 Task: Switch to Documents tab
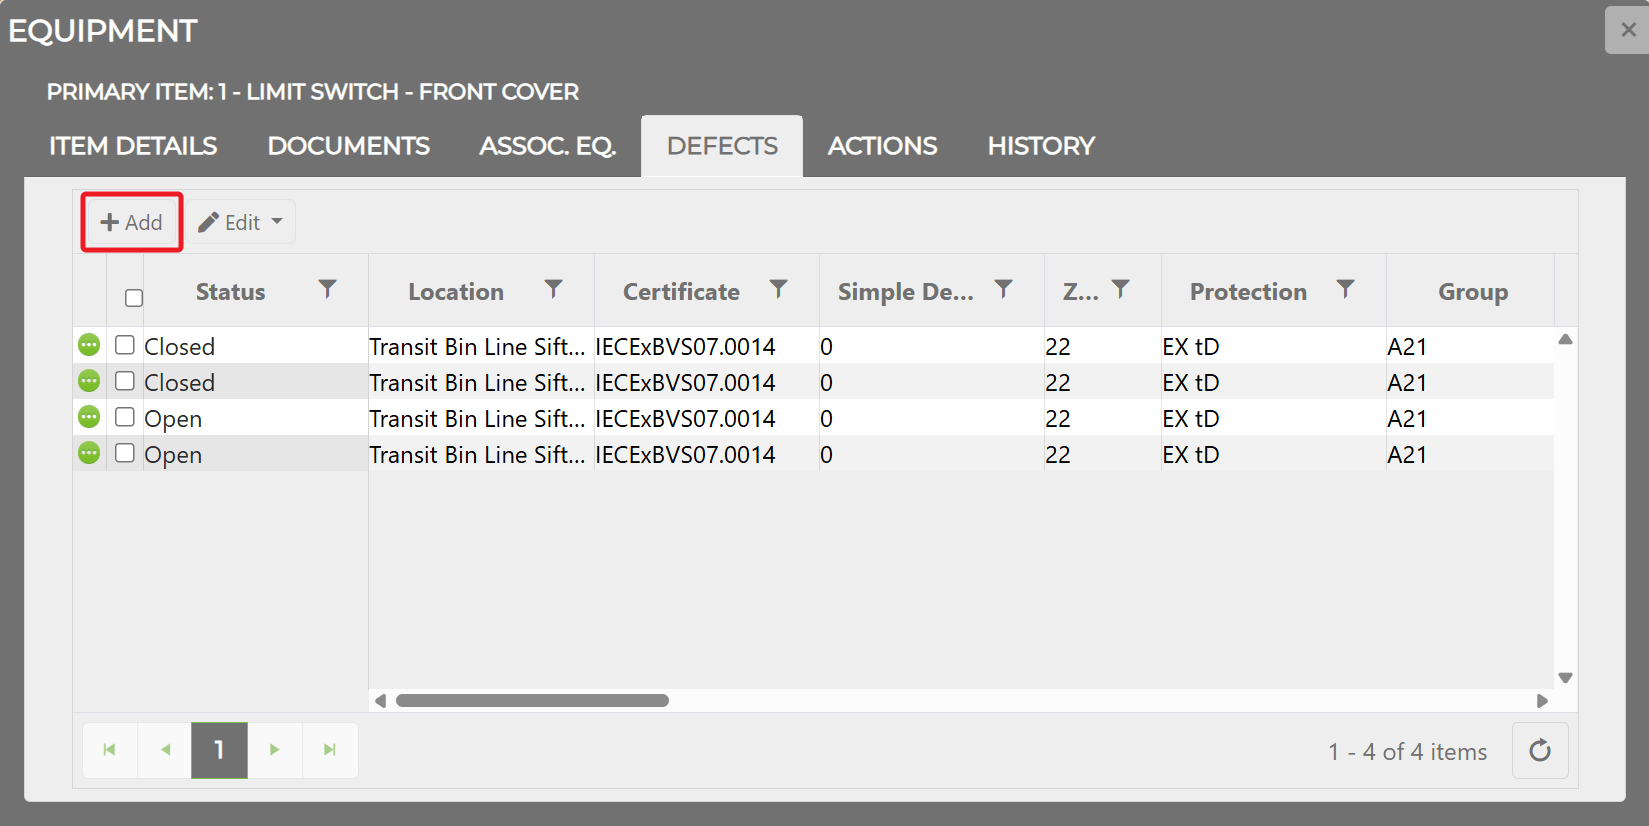pyautogui.click(x=348, y=146)
